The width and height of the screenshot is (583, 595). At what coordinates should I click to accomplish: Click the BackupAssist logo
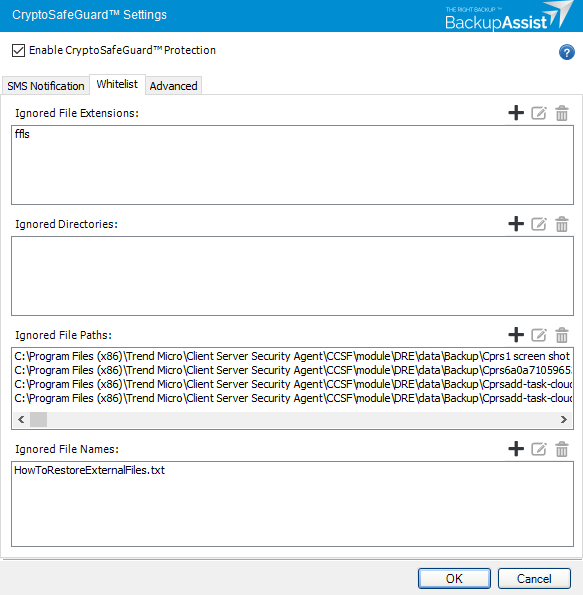[x=509, y=16]
